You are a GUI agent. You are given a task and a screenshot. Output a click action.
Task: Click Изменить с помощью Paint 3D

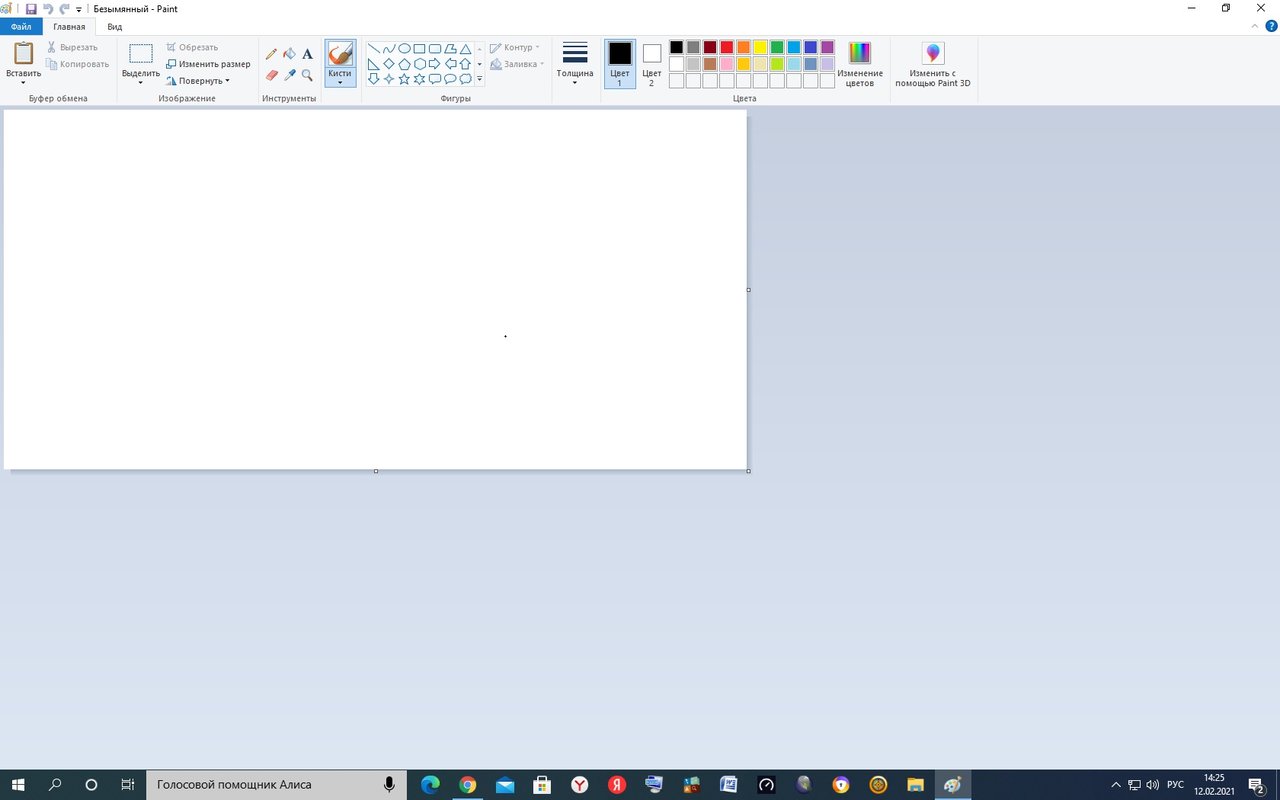coord(933,64)
